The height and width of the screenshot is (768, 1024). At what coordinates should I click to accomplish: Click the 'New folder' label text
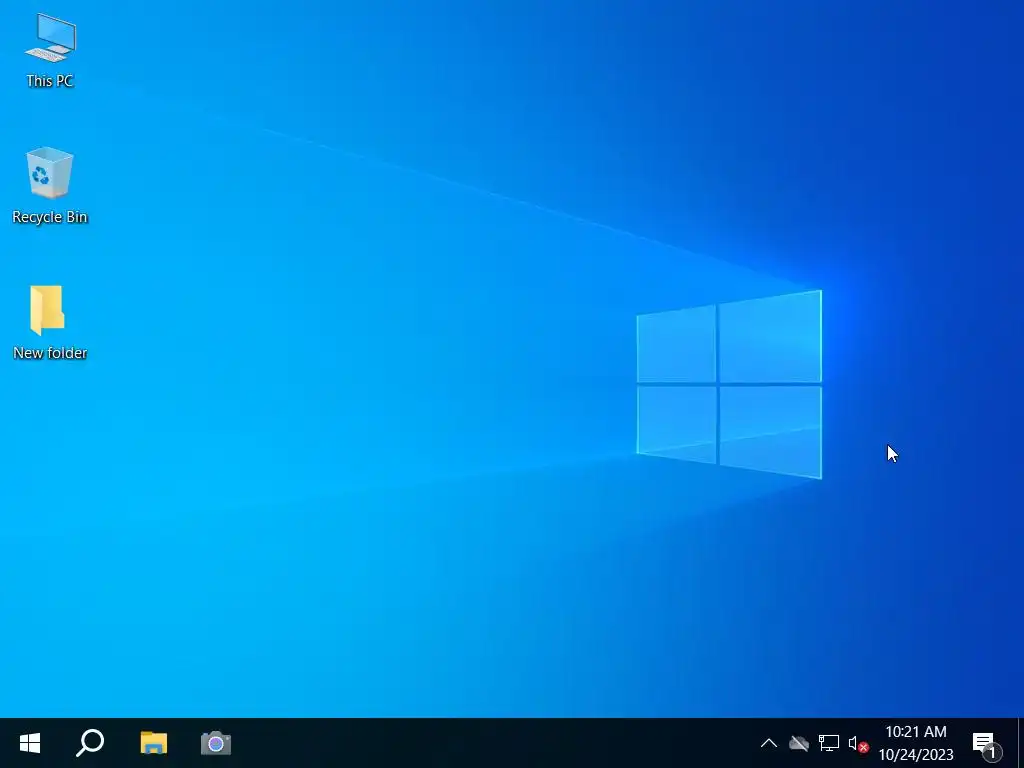[50, 353]
